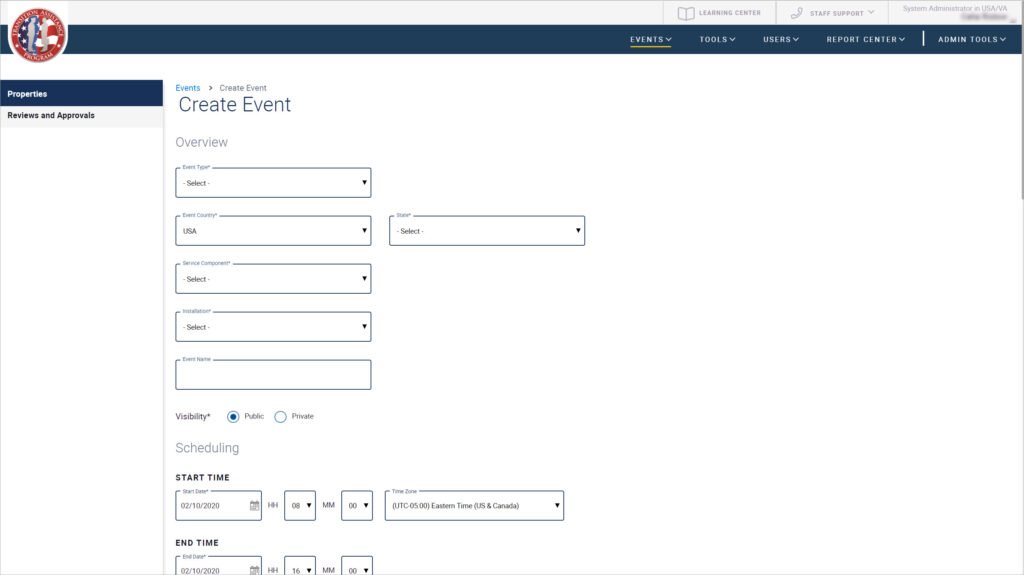Open the Events menu
The image size is (1024, 575).
tap(650, 40)
